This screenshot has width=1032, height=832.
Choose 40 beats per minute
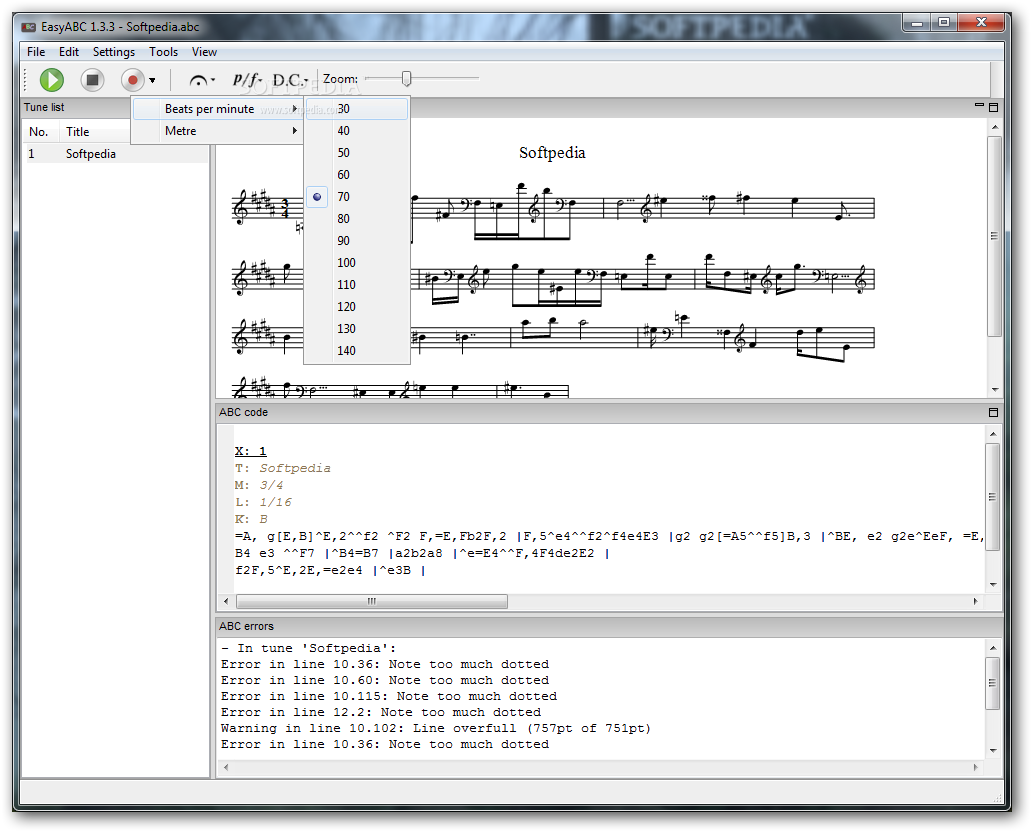(357, 131)
